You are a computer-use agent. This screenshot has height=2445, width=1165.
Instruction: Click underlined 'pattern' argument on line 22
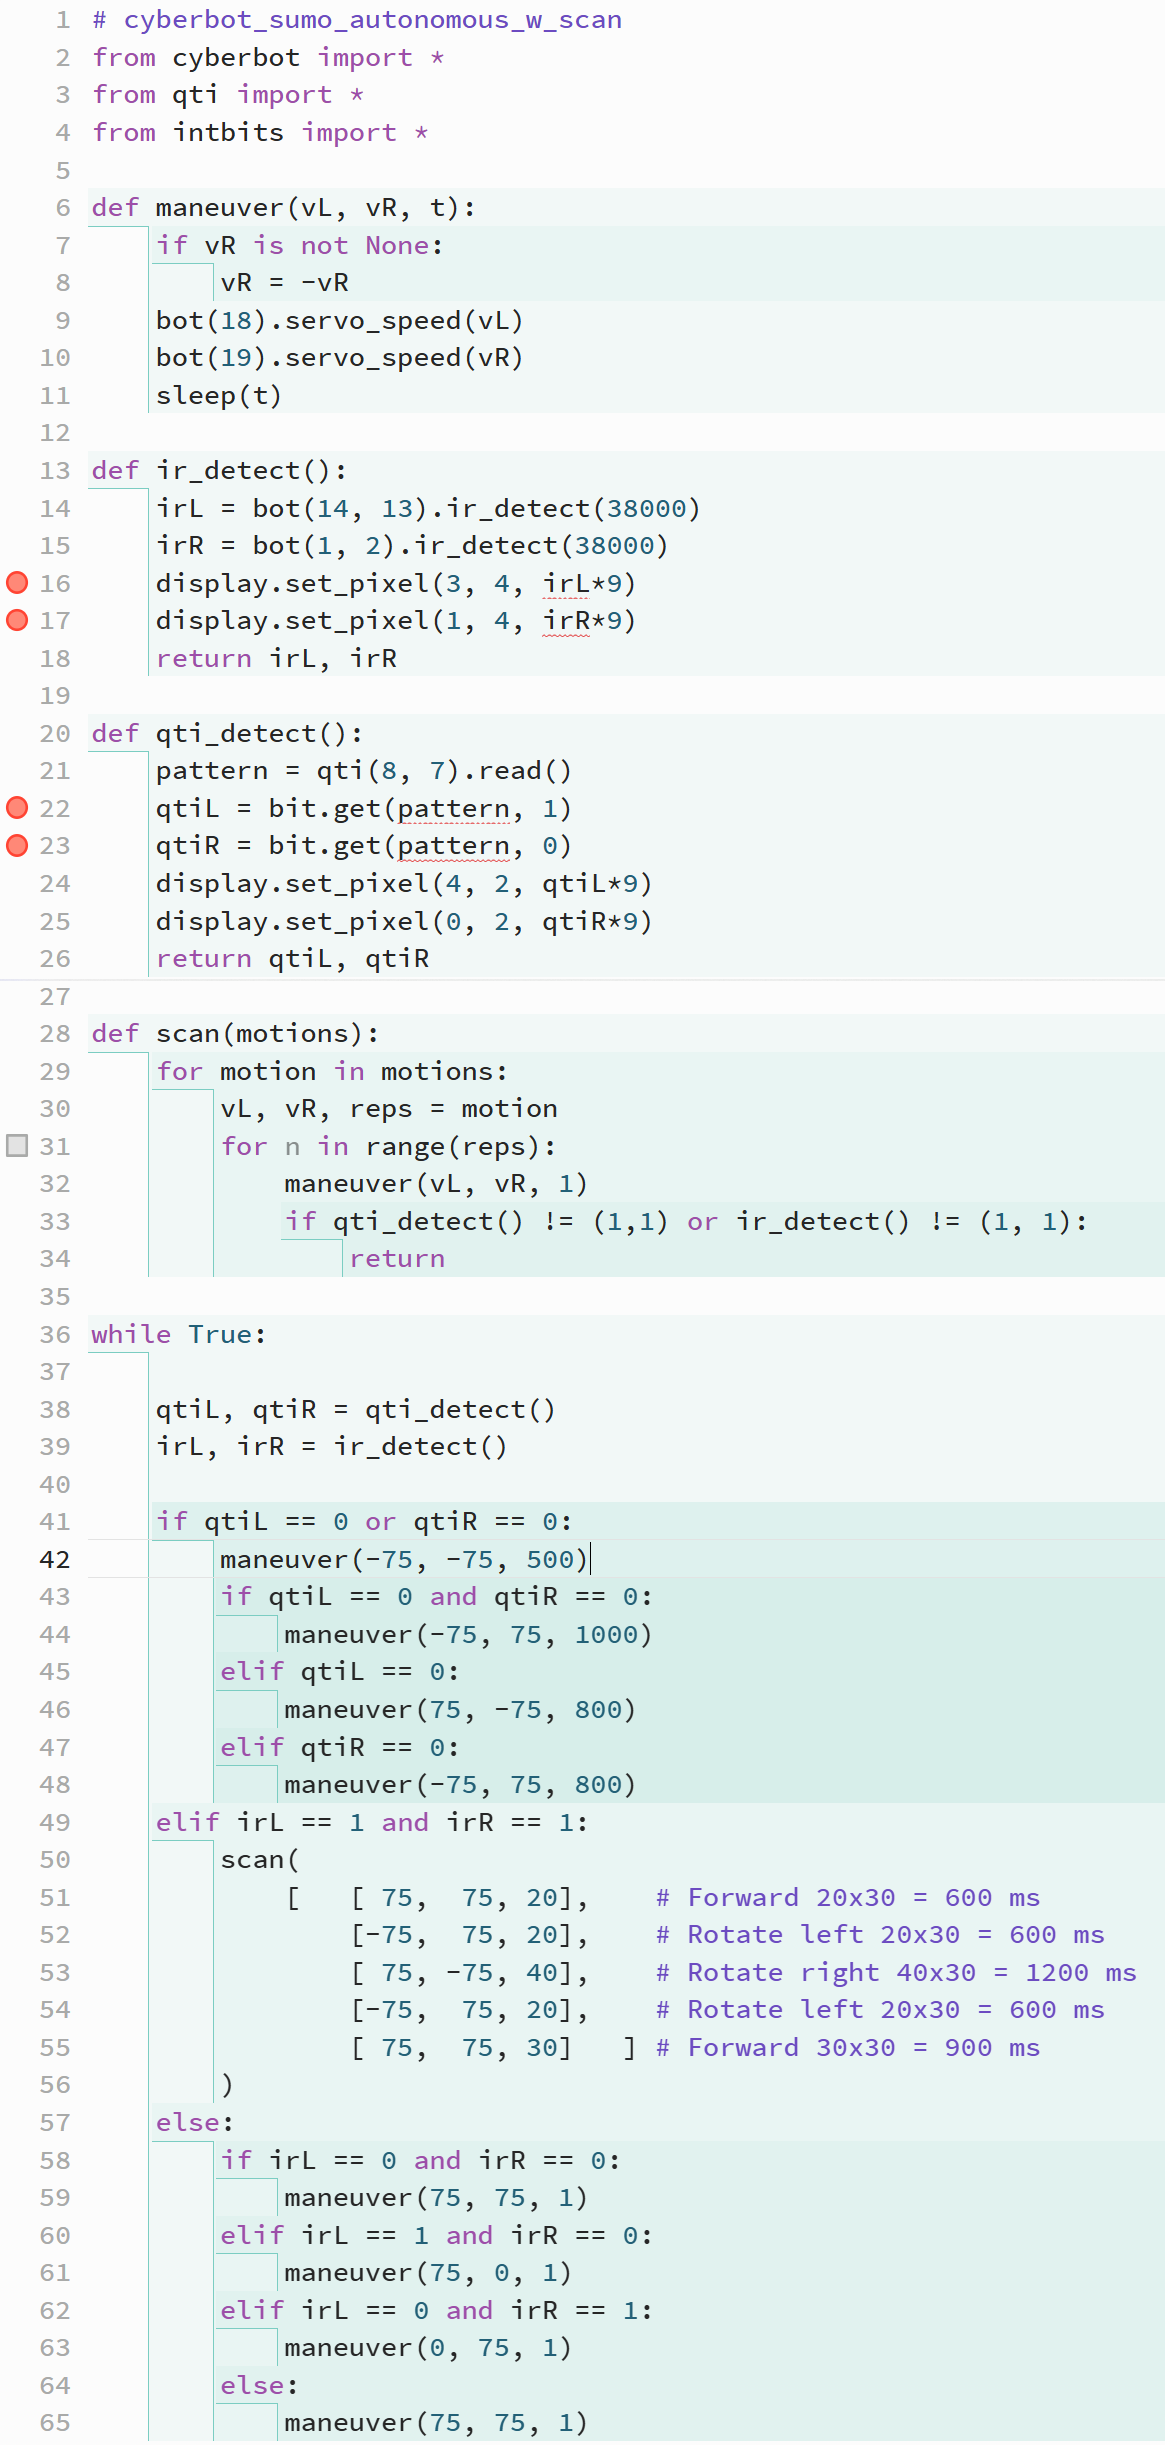(453, 809)
